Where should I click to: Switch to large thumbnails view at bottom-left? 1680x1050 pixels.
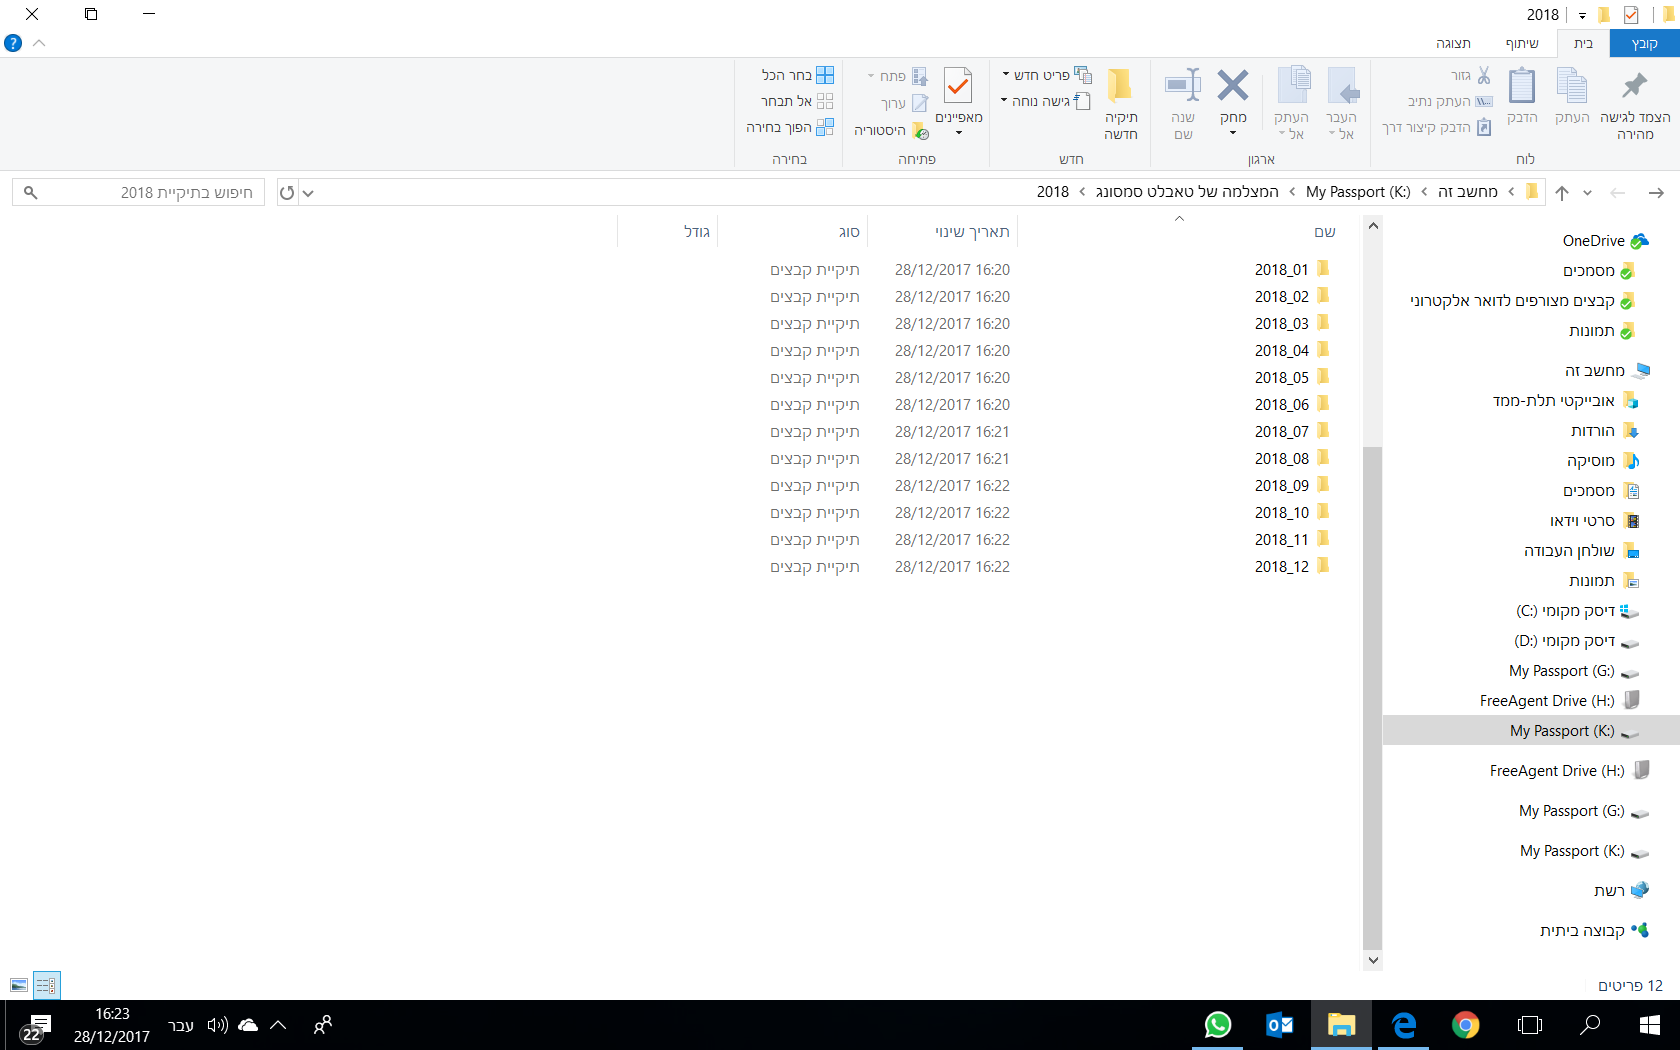[x=19, y=985]
